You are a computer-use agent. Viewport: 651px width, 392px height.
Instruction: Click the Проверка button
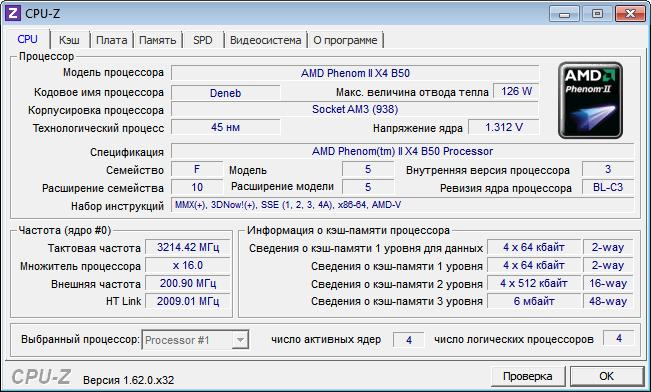(x=527, y=376)
